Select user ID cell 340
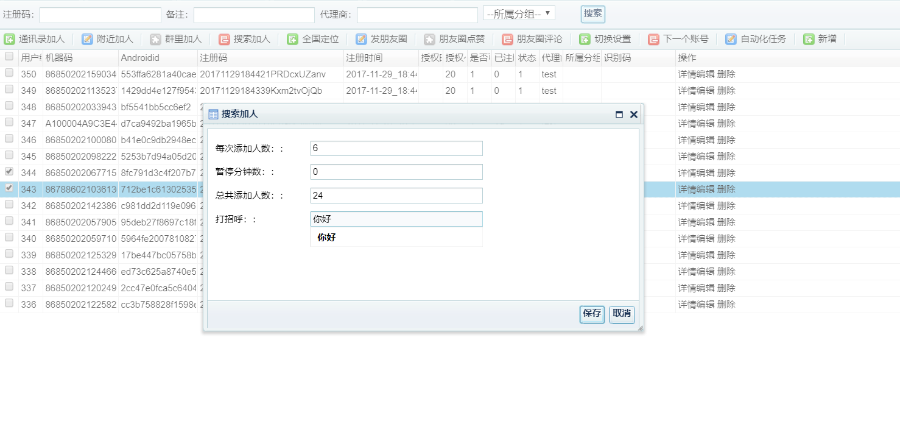The width and height of the screenshot is (900, 432). click(30, 238)
